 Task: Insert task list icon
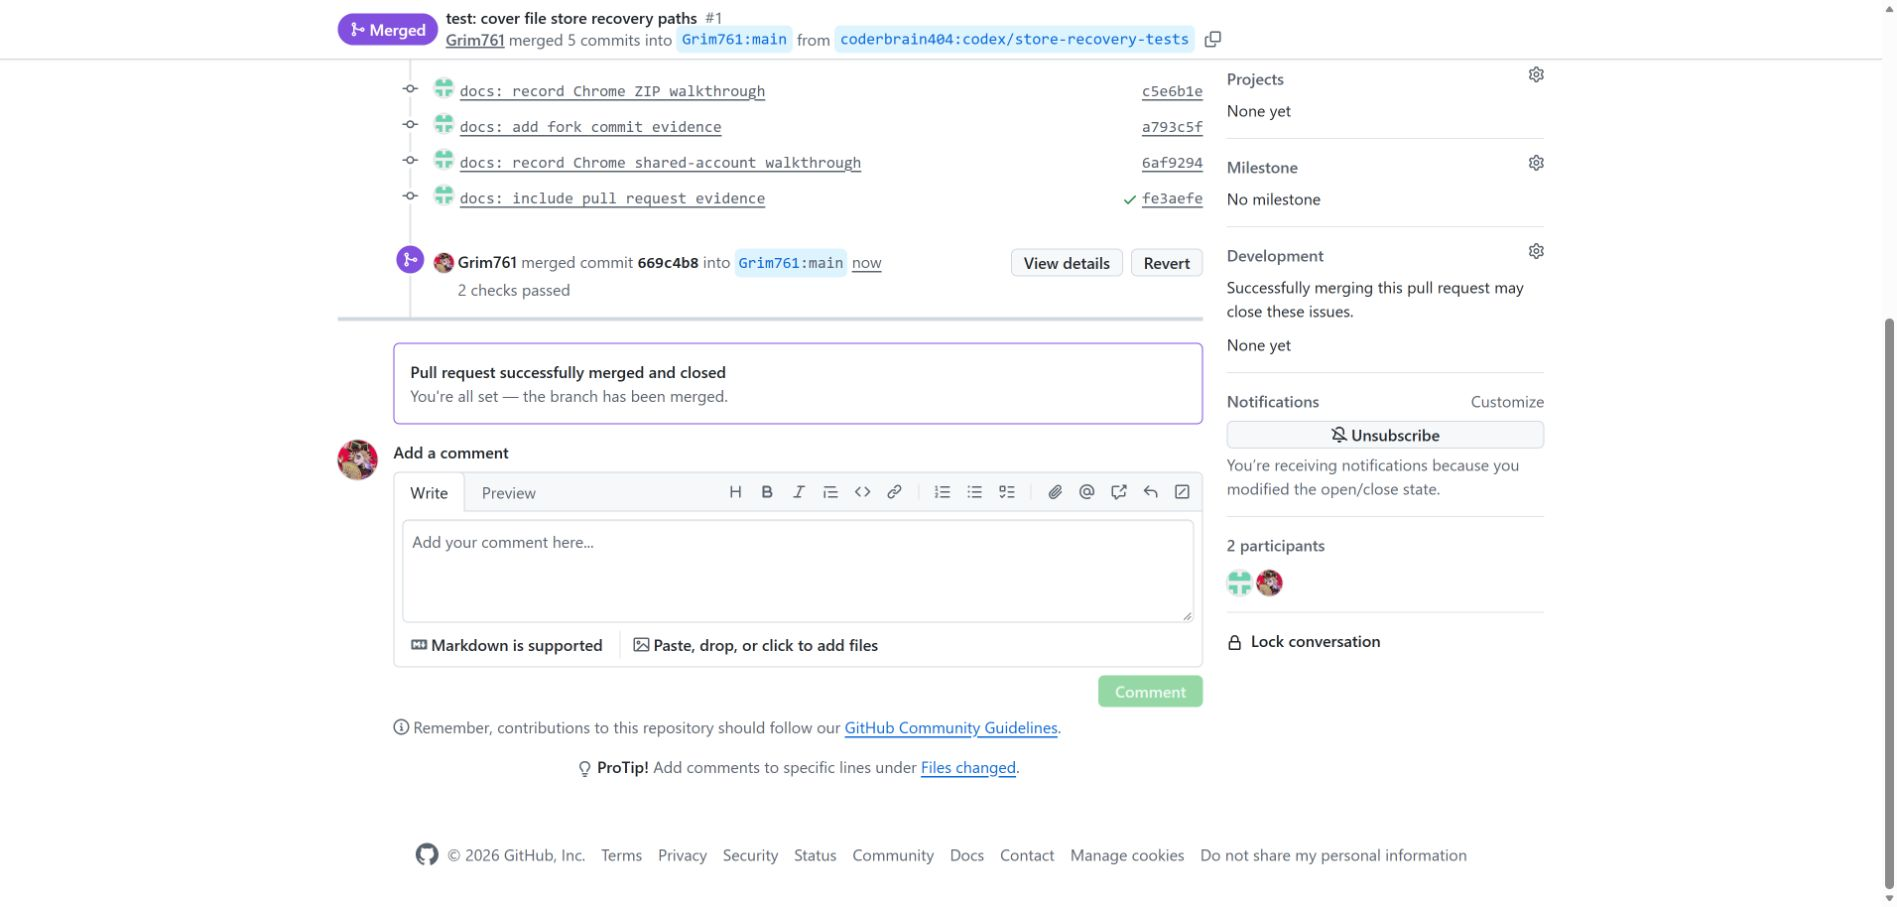pos(1007,492)
